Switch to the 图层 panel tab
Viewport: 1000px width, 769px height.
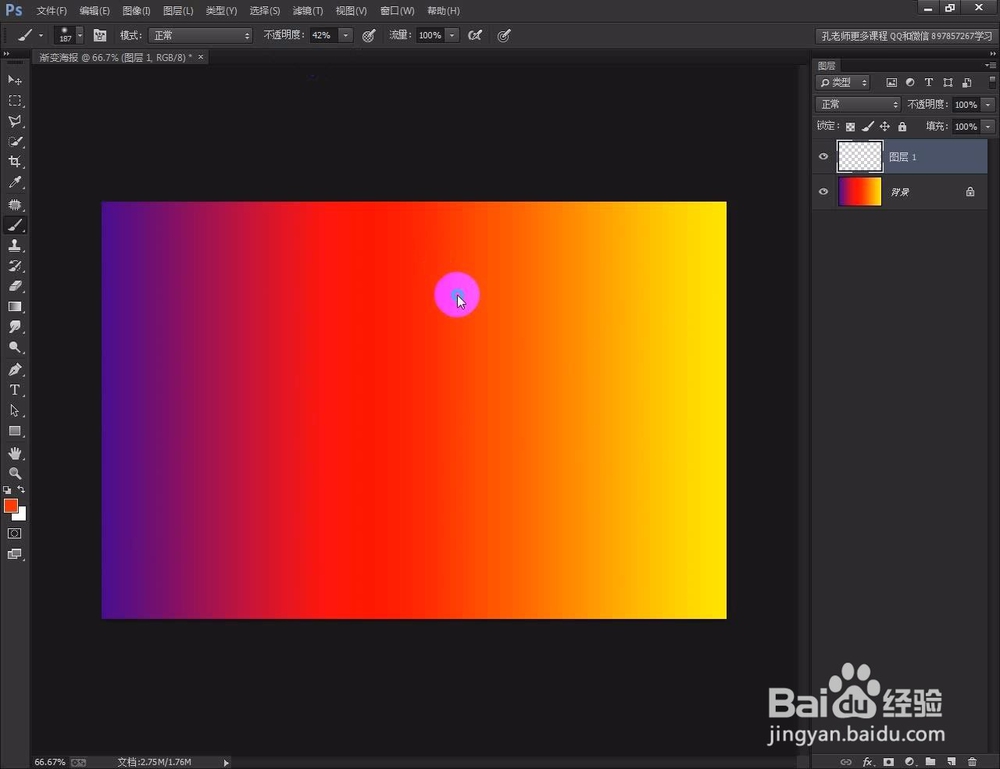(x=829, y=65)
